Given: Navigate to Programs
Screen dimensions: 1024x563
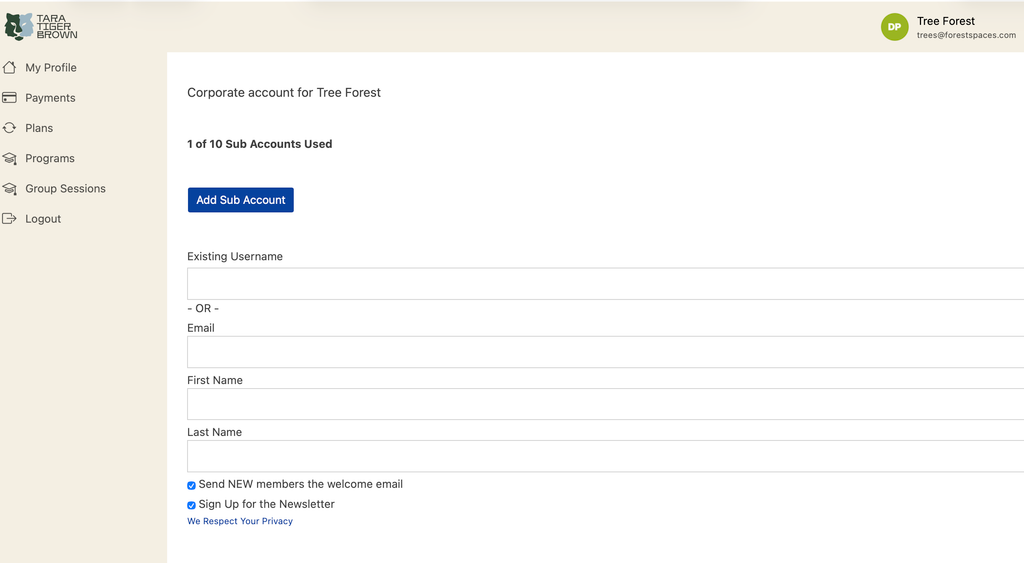Looking at the screenshot, I should click(50, 158).
